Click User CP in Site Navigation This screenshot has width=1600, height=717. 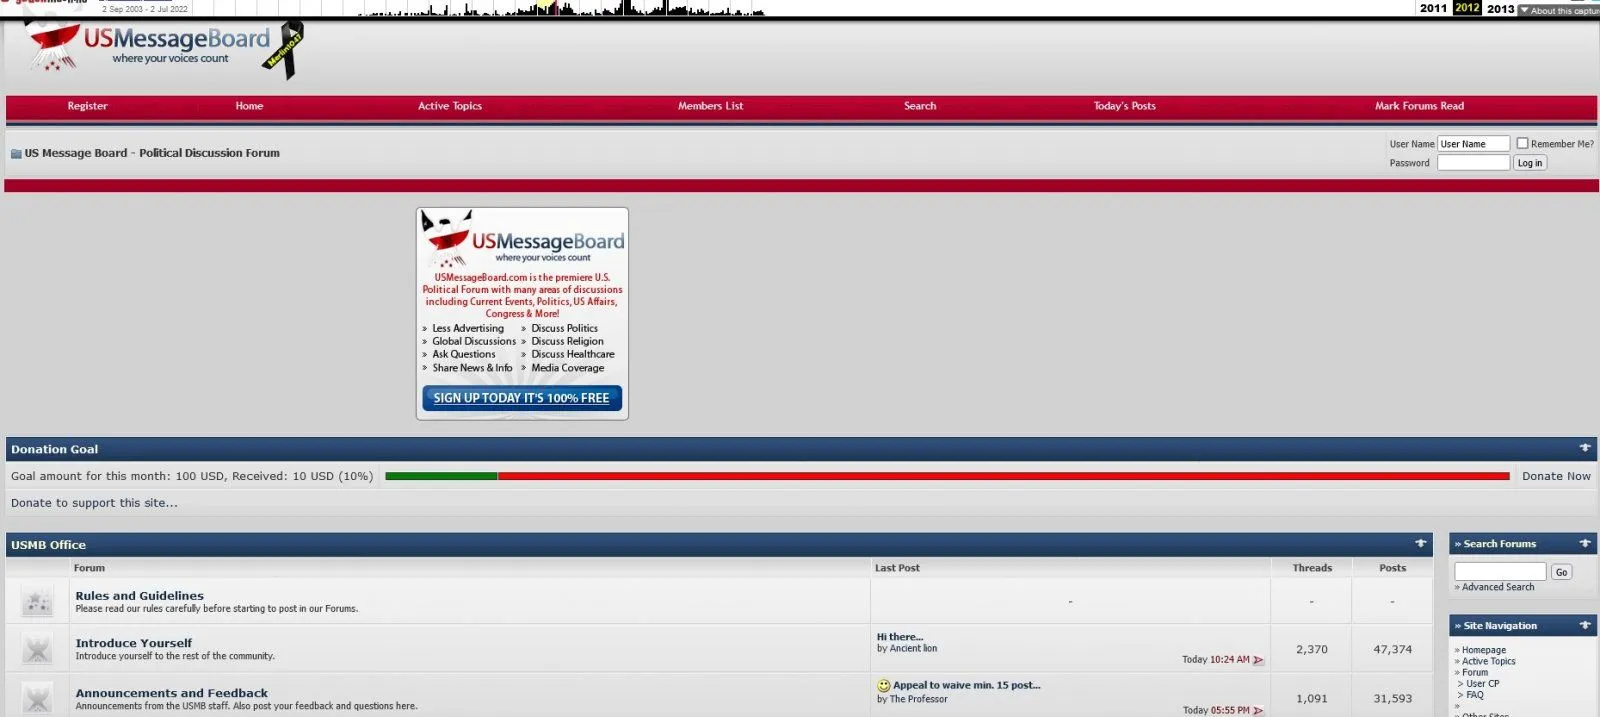(1482, 684)
